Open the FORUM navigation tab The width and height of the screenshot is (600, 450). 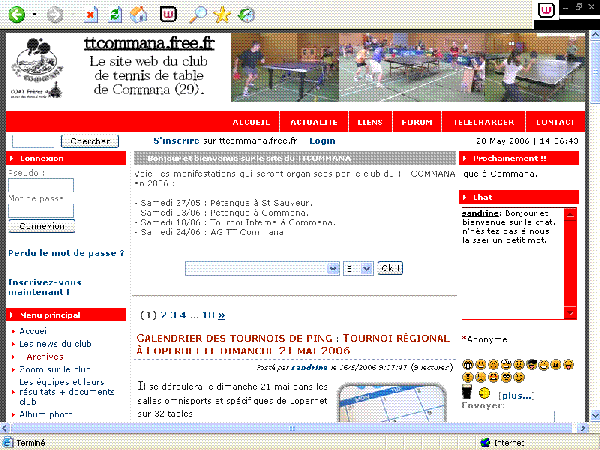(417, 122)
